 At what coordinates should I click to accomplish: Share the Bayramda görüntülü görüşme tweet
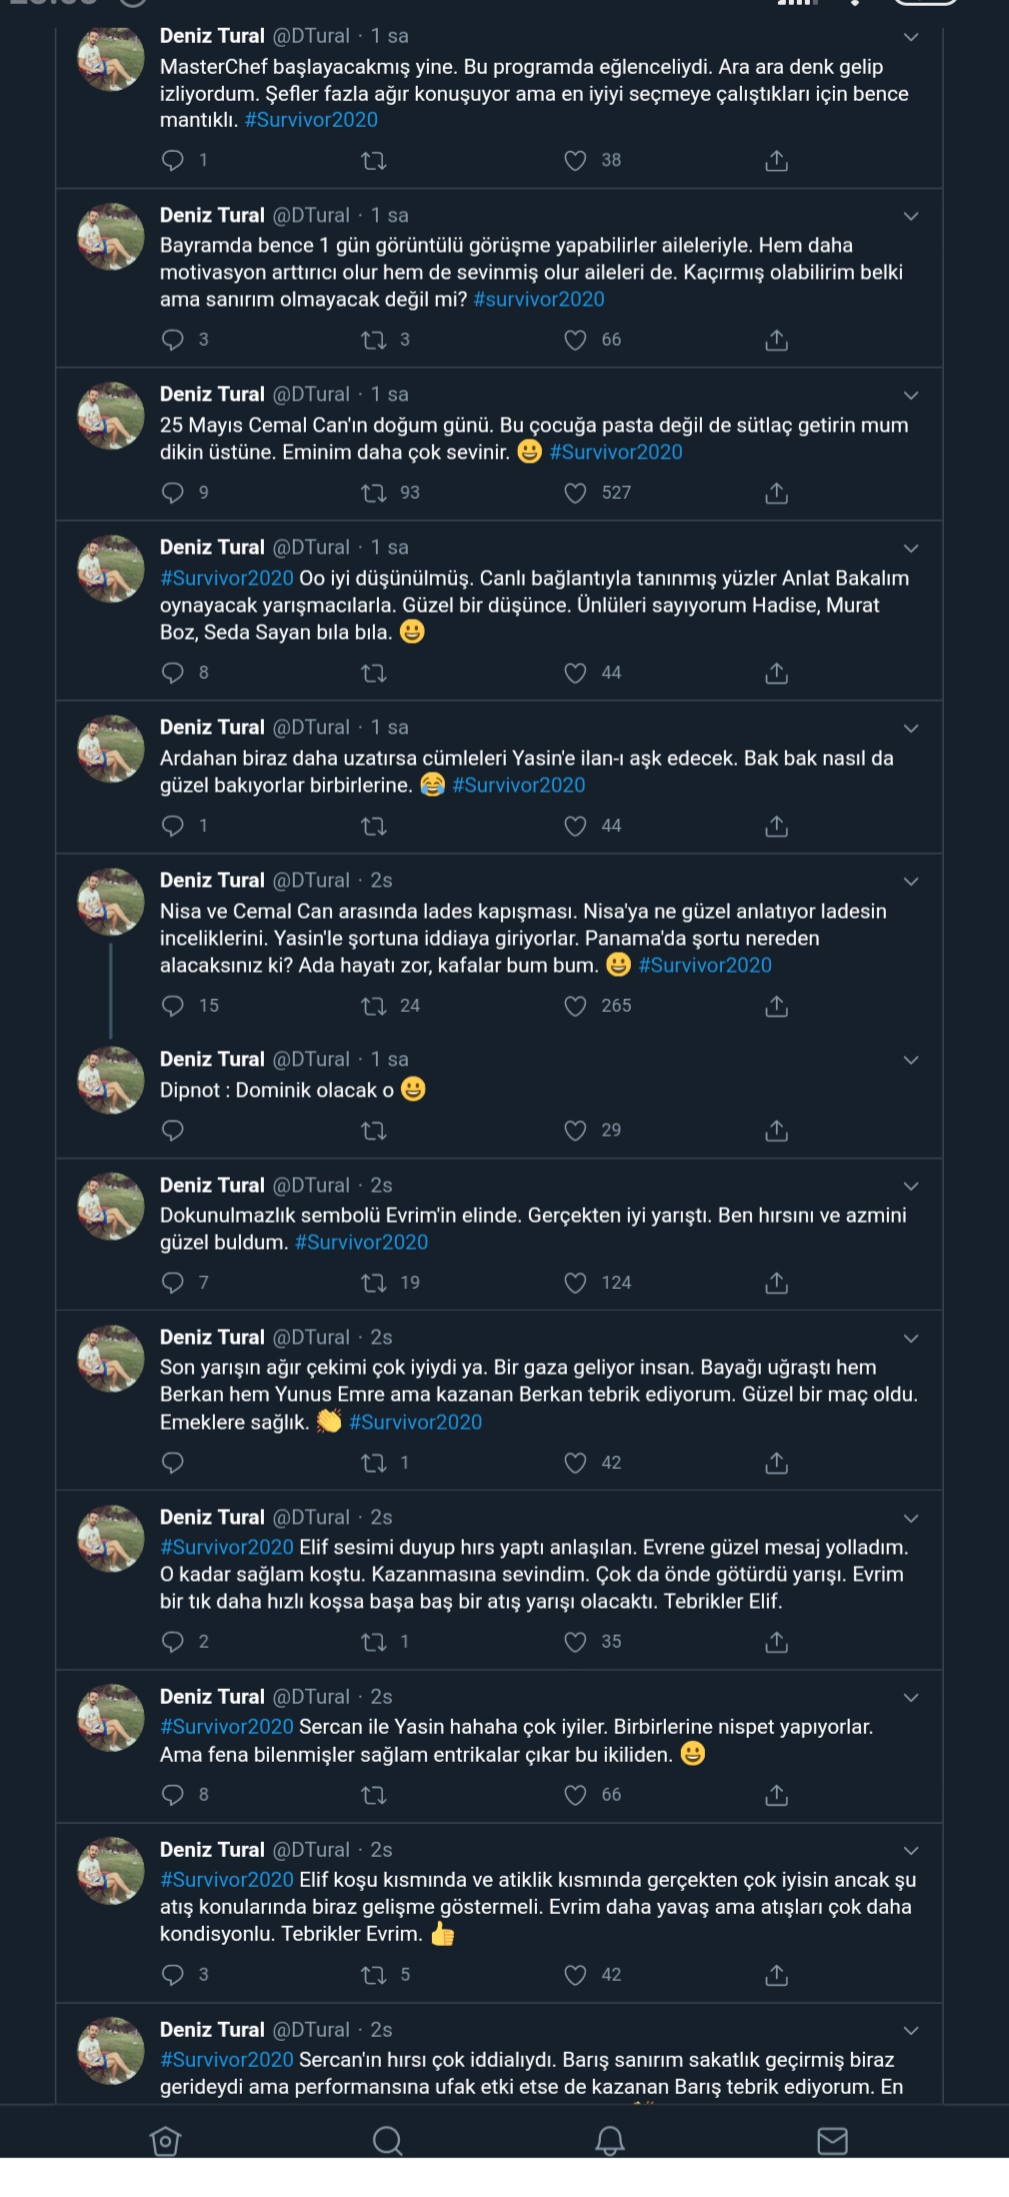pos(776,340)
